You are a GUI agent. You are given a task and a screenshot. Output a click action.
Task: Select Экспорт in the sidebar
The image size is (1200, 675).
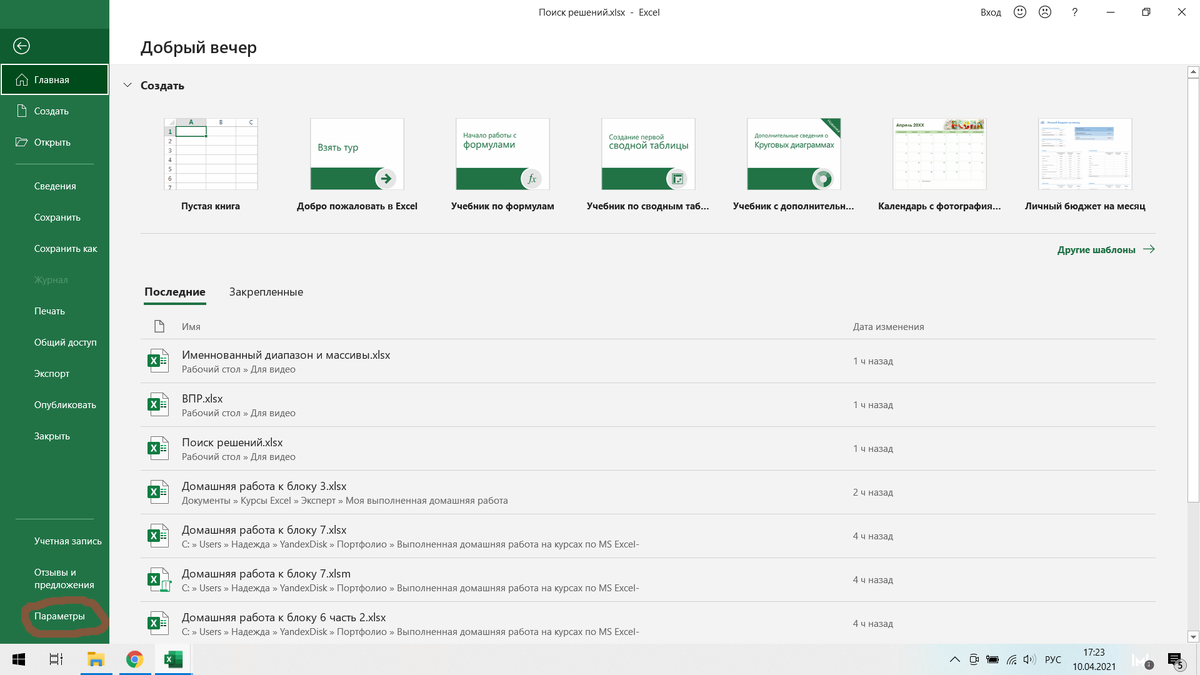(54, 373)
